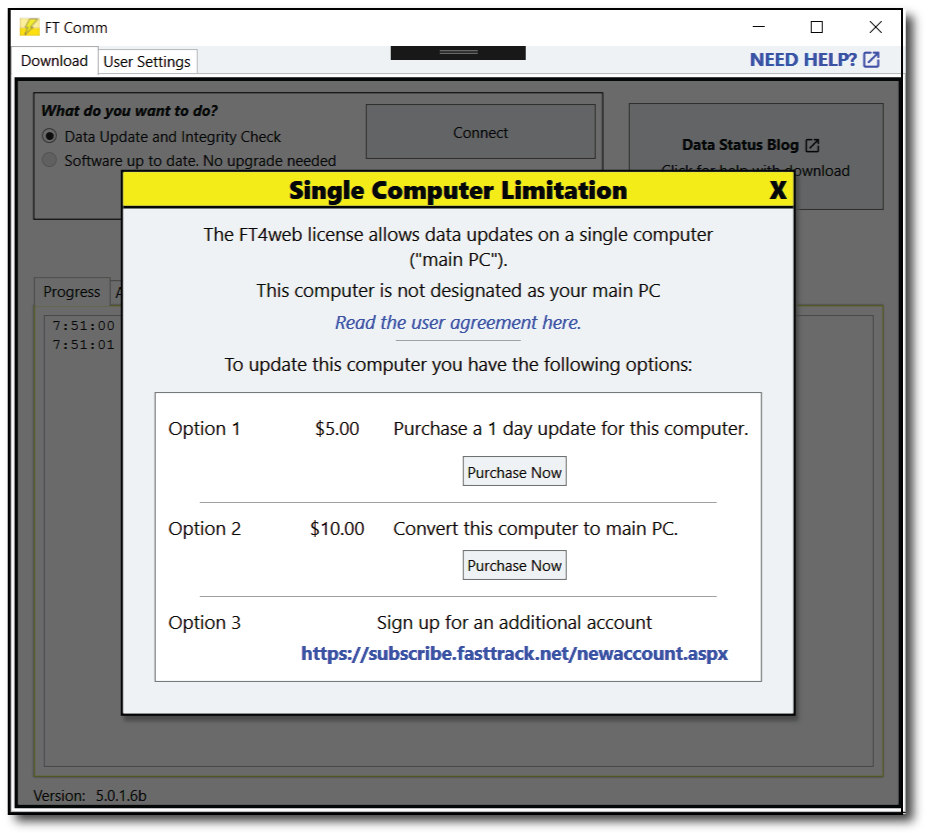Maximize the FT Comm window
927x835 pixels.
[x=816, y=27]
